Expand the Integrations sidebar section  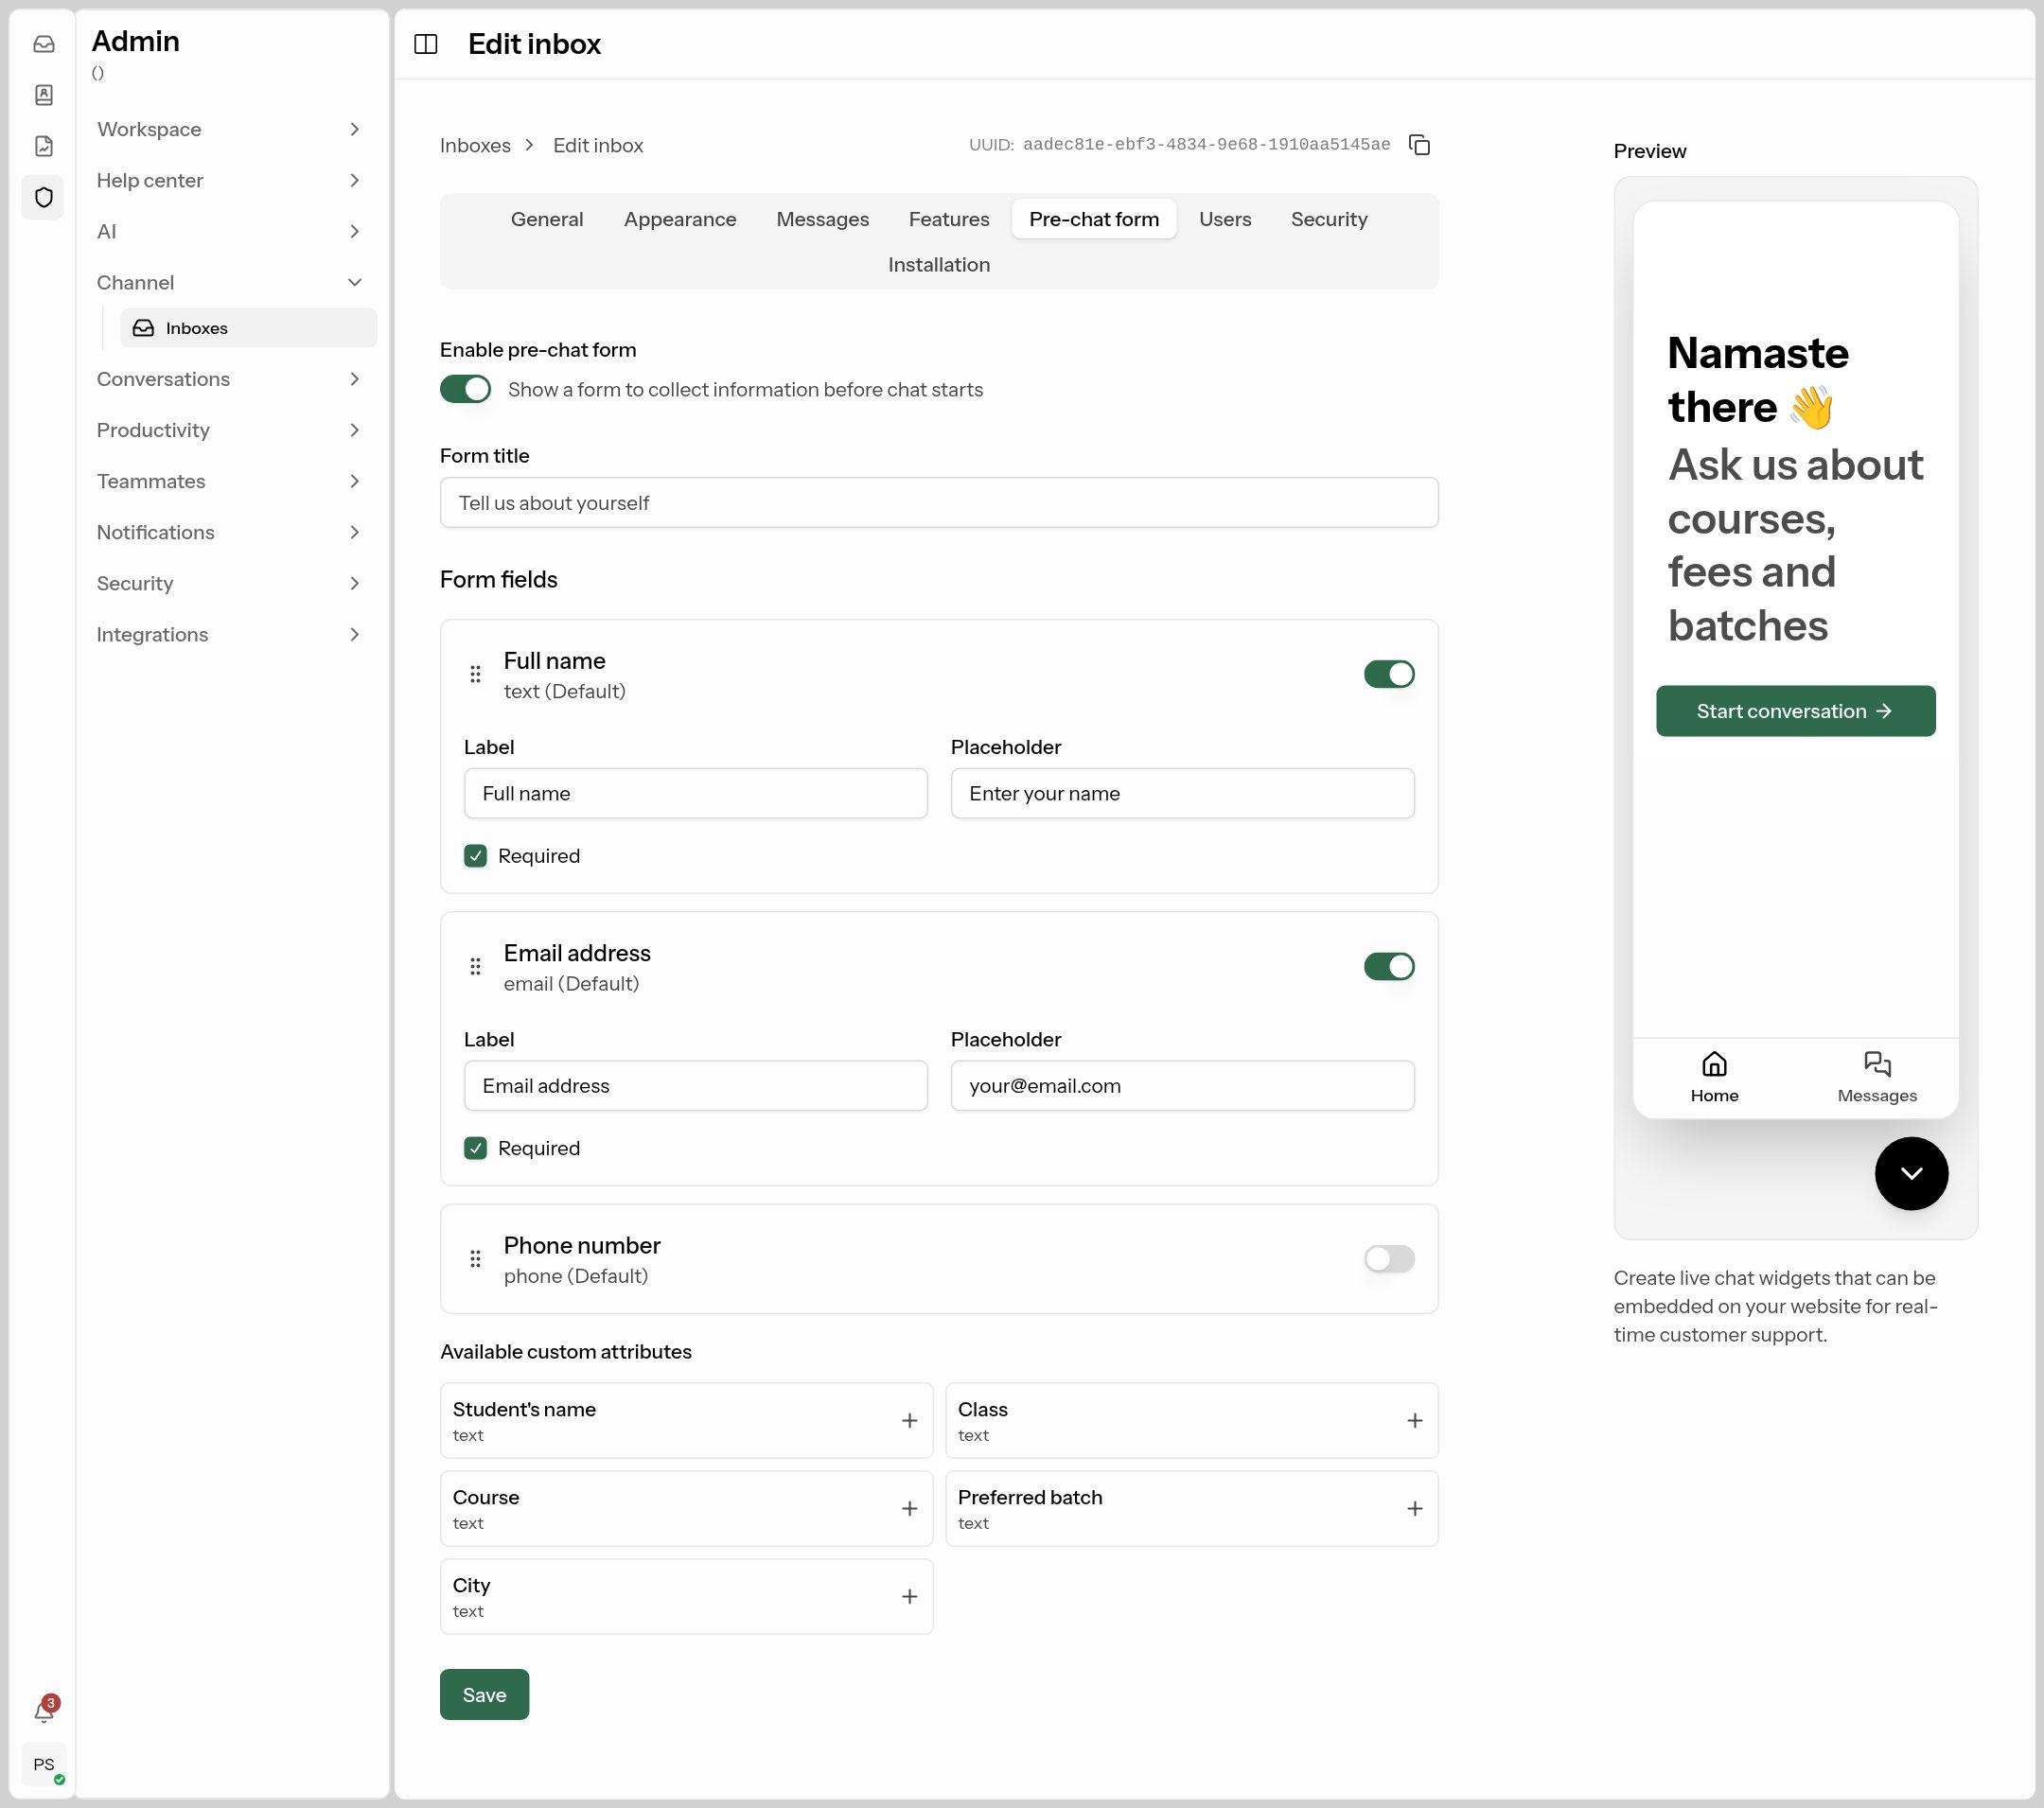click(x=229, y=634)
